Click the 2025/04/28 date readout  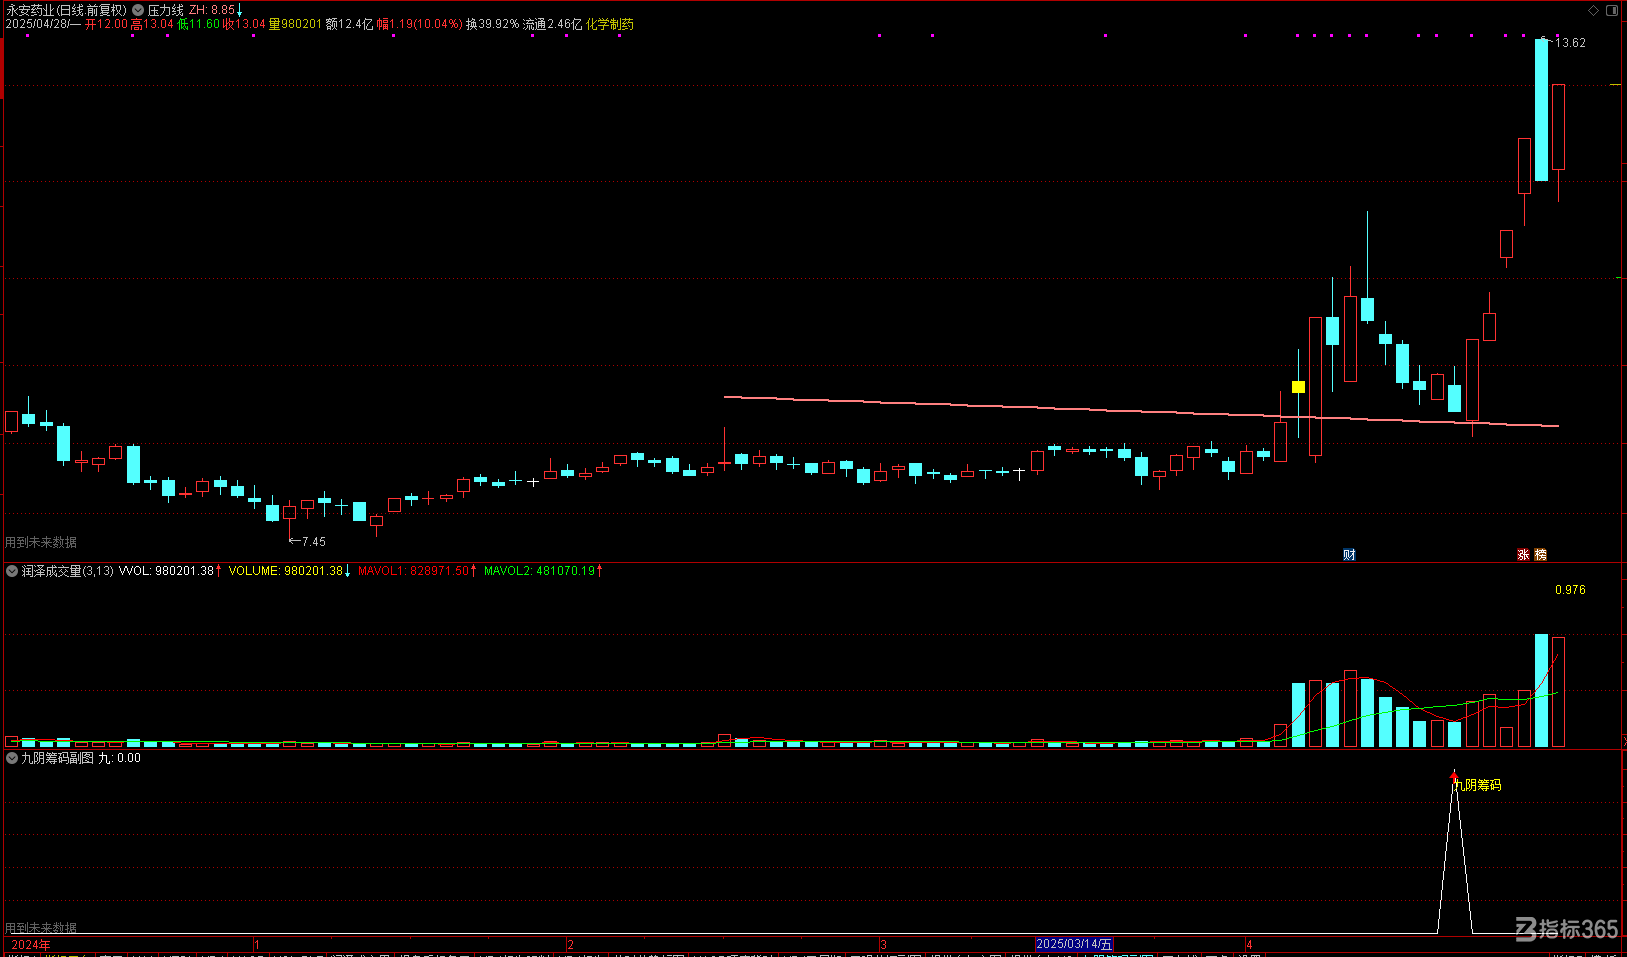(x=37, y=24)
